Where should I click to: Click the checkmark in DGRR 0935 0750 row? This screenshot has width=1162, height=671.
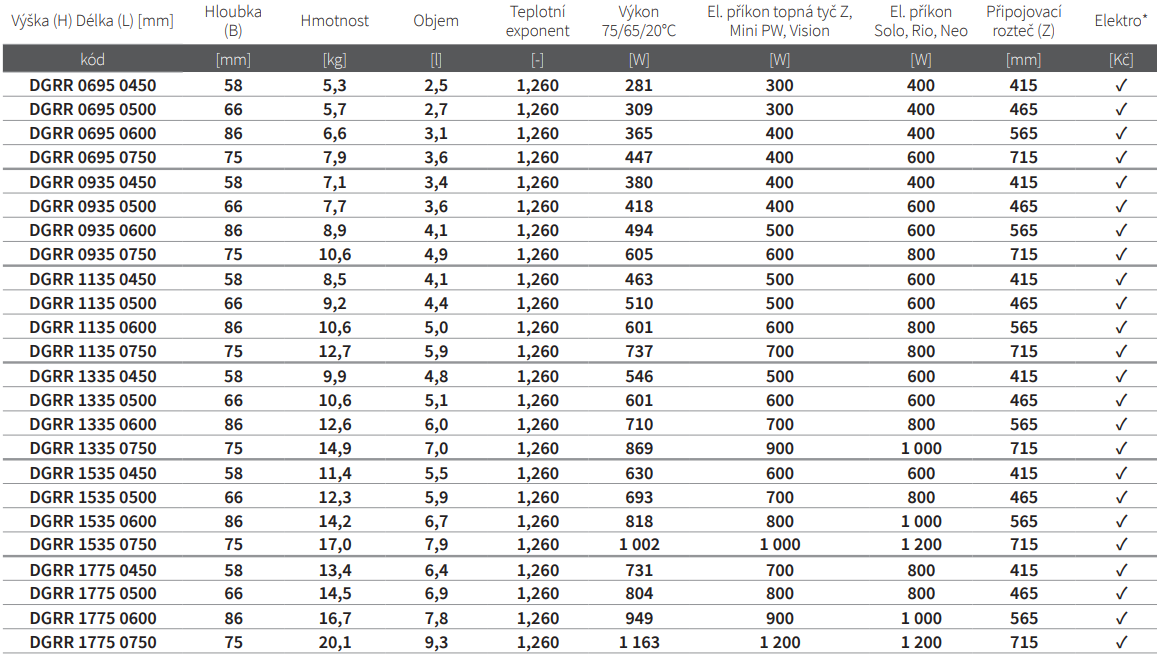click(1120, 254)
